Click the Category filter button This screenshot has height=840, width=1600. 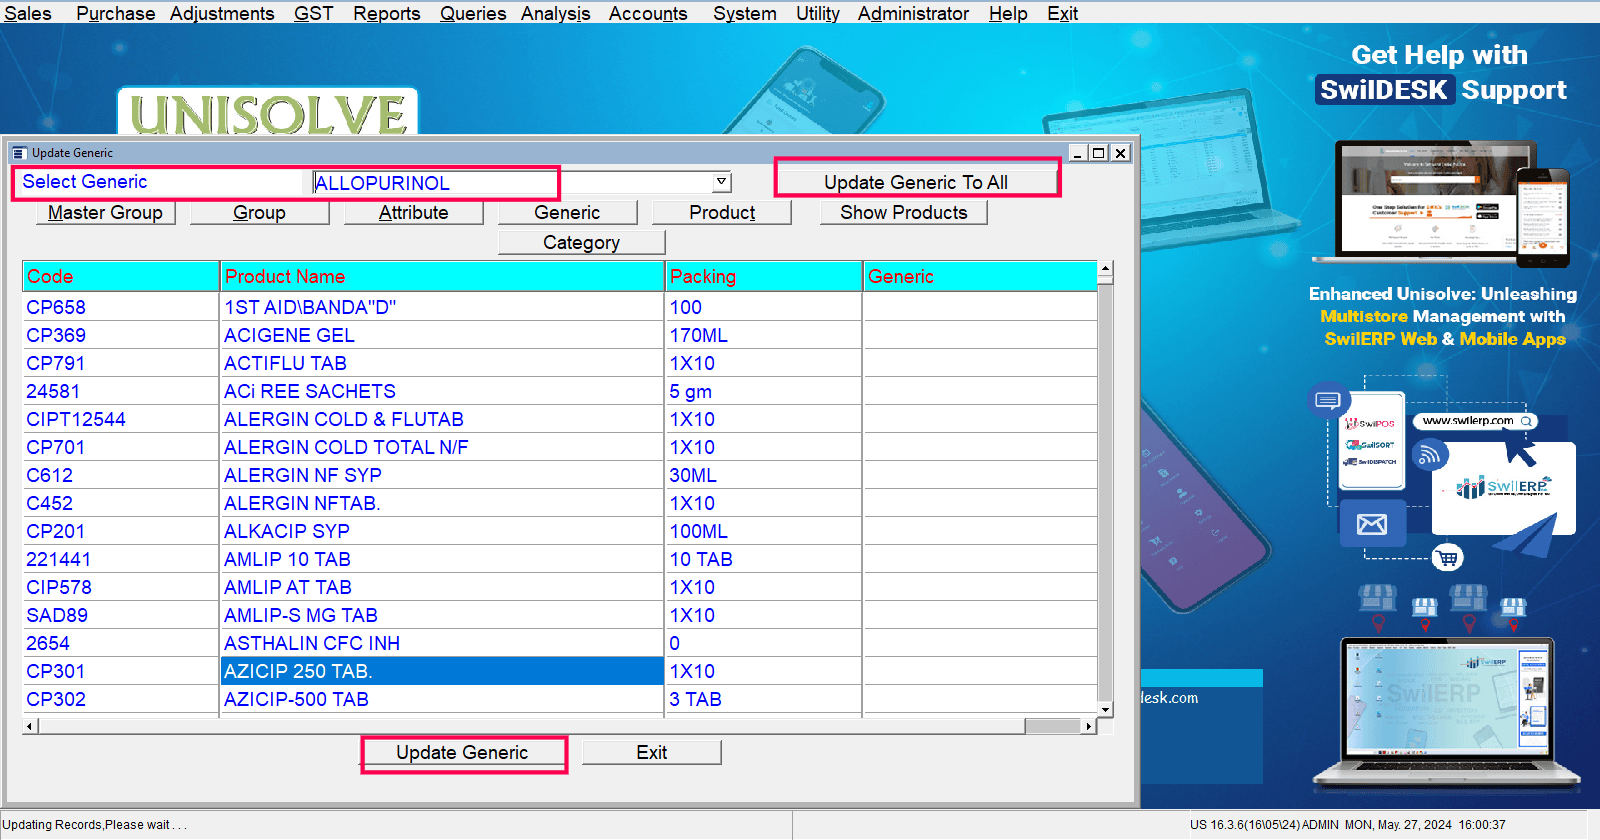(581, 243)
